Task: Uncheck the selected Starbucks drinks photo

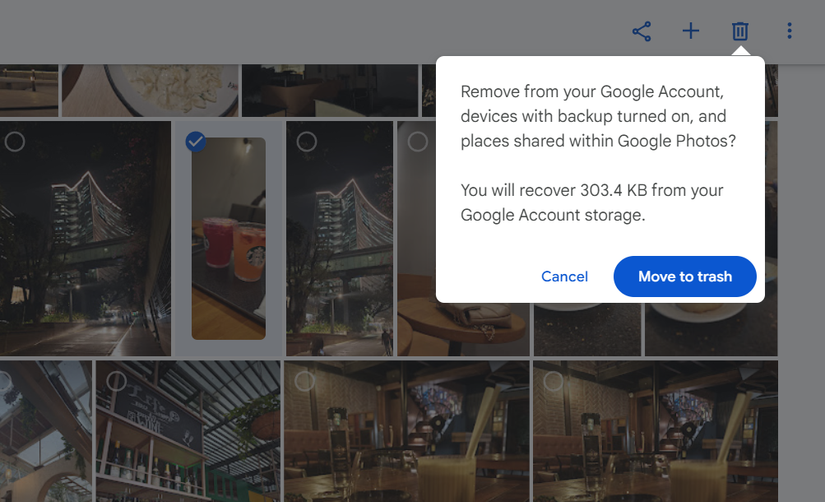Action: tap(196, 142)
